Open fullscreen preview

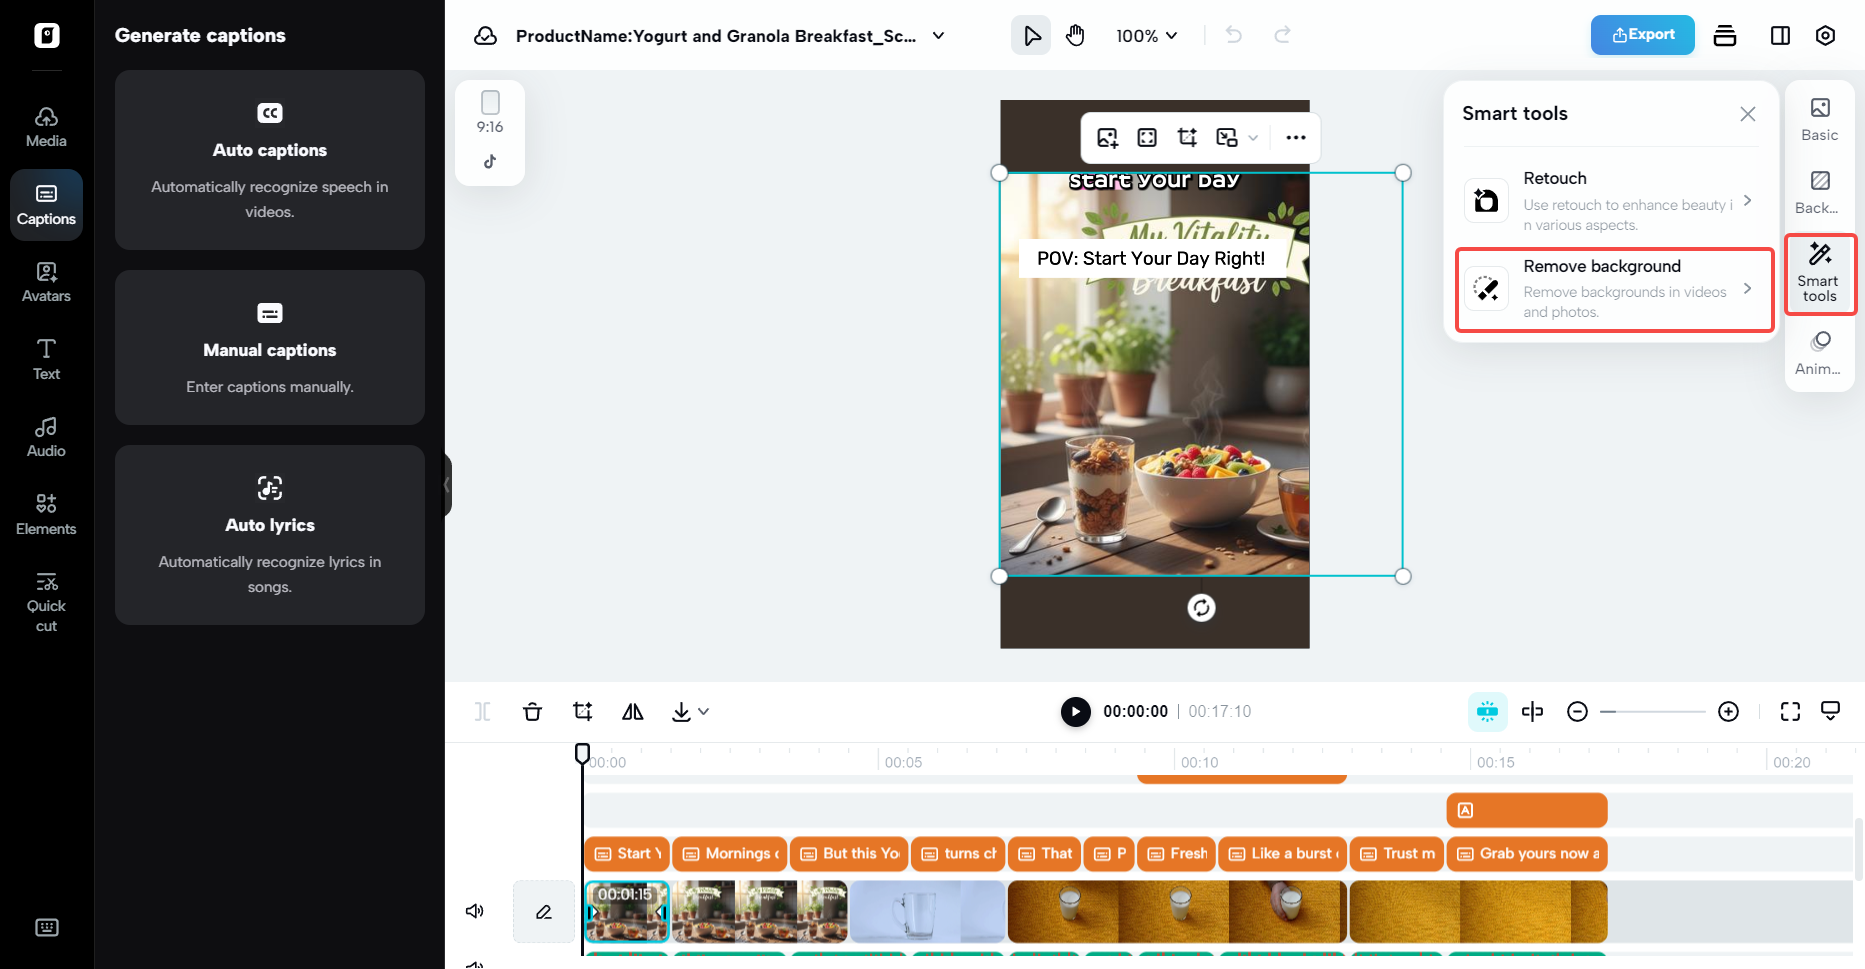(1790, 711)
